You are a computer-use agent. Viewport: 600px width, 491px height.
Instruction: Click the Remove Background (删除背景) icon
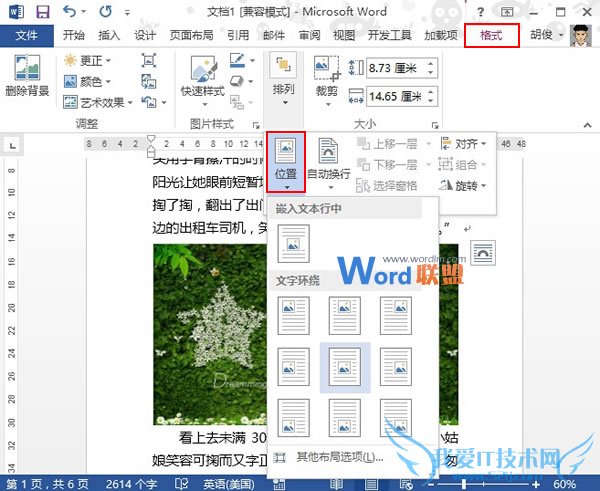pos(27,67)
